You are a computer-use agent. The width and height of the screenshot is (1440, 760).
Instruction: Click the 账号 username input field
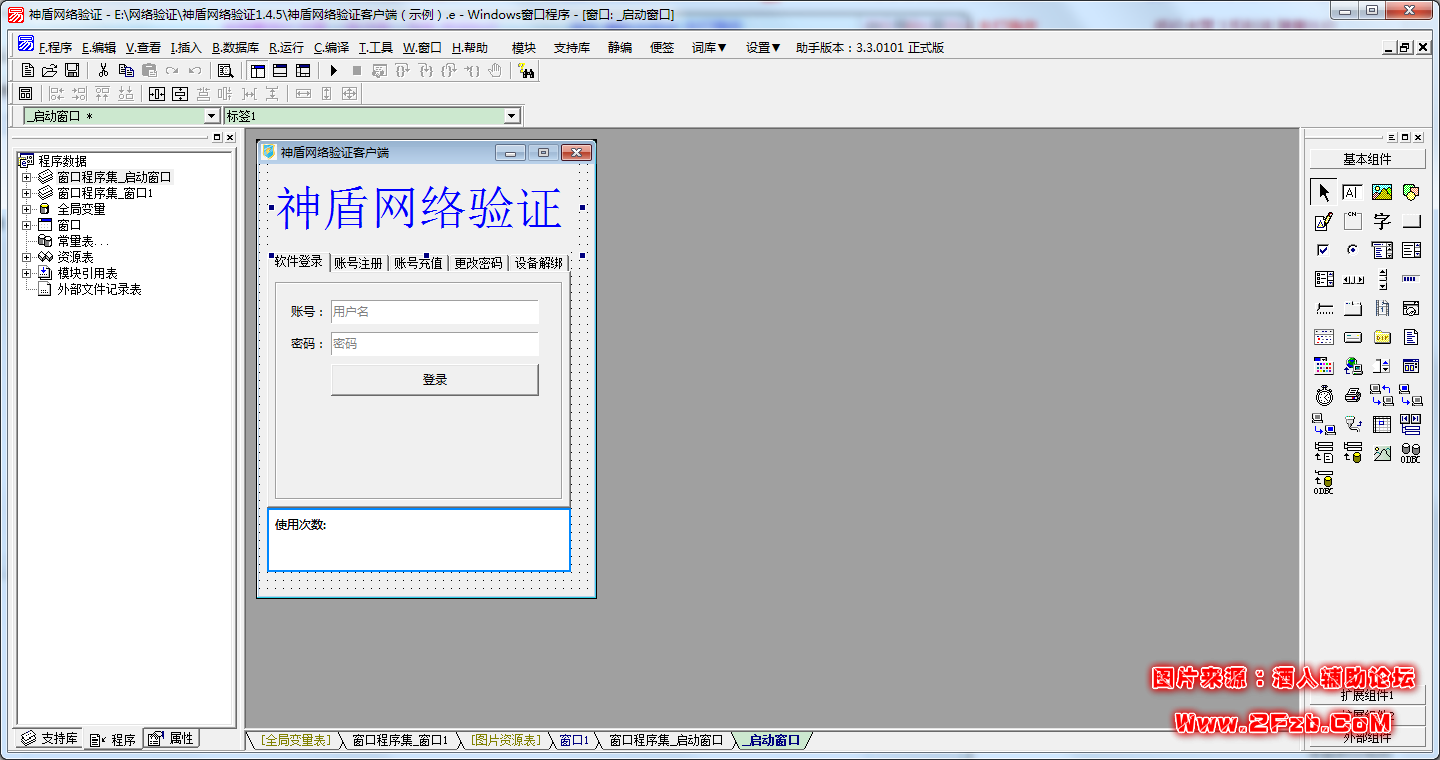[434, 312]
